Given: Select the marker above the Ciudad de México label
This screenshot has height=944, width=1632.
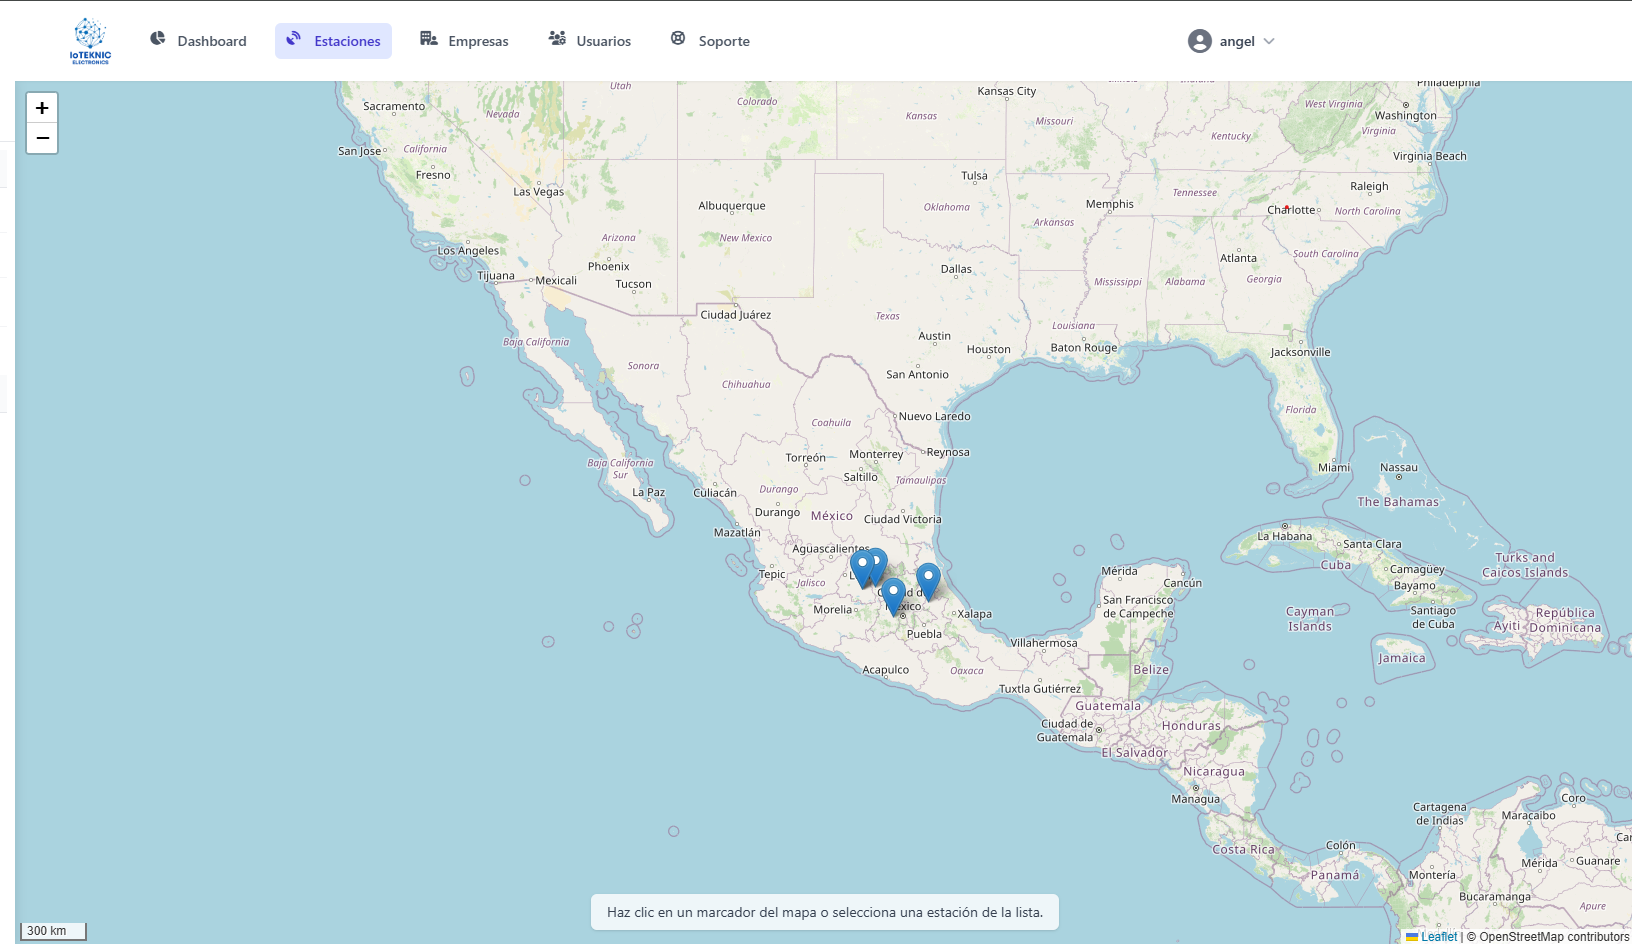Looking at the screenshot, I should coord(893,596).
